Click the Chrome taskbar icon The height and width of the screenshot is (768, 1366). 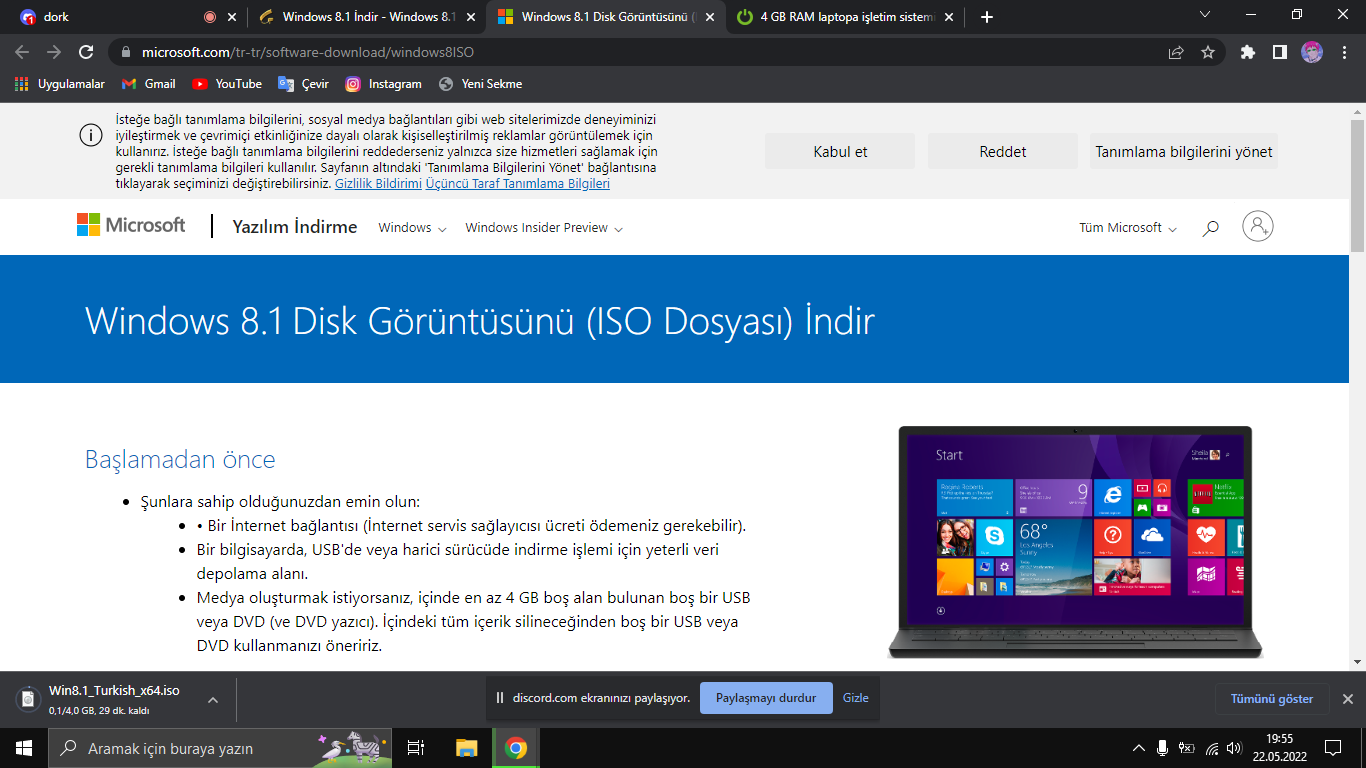(x=515, y=748)
